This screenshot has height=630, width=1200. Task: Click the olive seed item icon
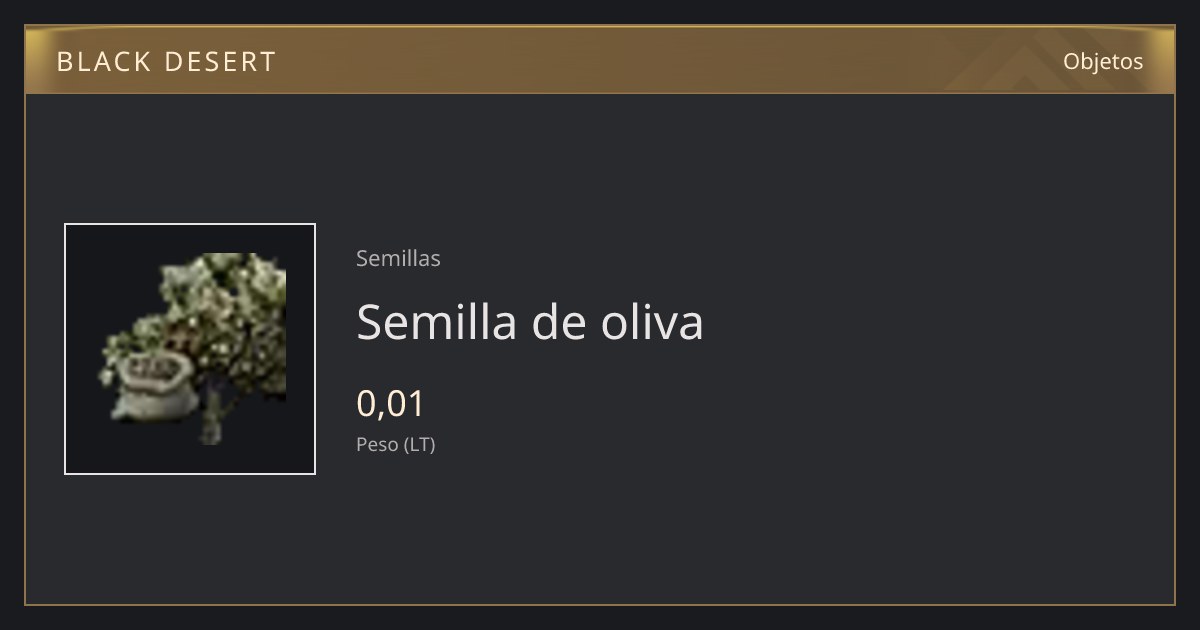click(190, 349)
